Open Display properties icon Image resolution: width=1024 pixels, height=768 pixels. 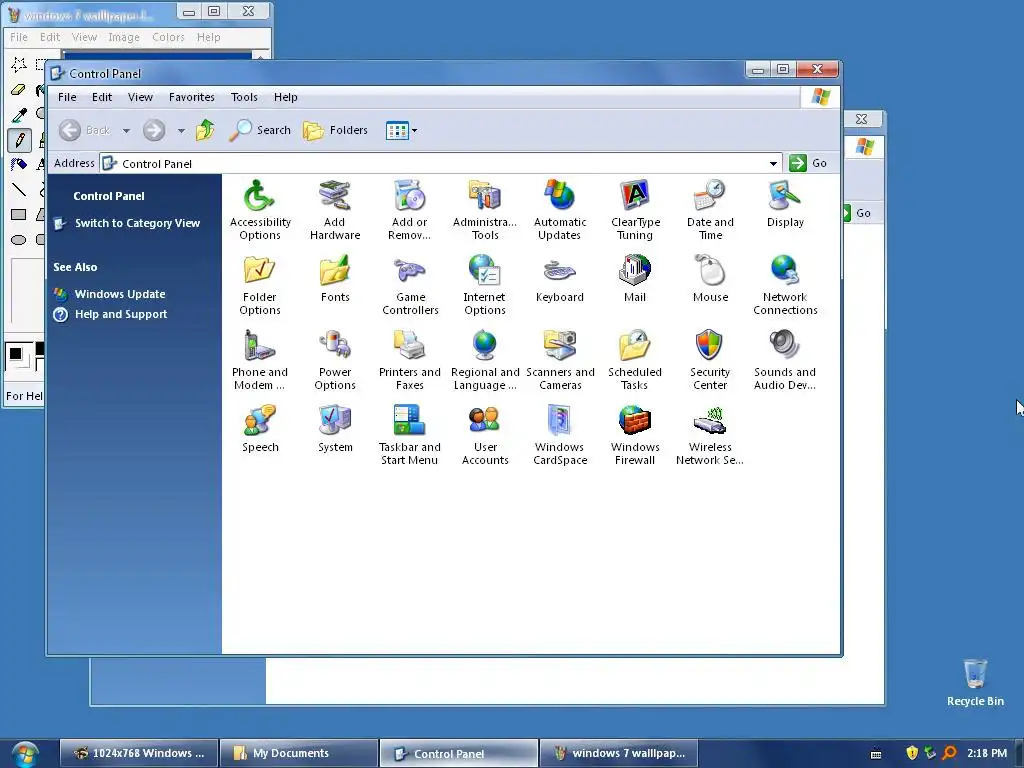(x=785, y=204)
